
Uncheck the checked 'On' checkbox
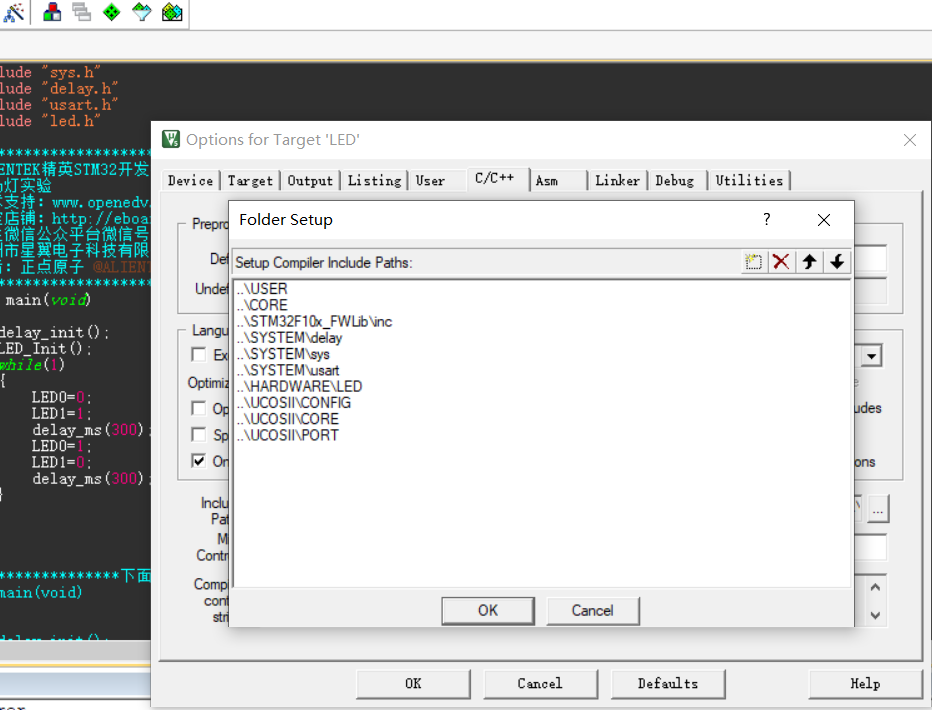(199, 461)
